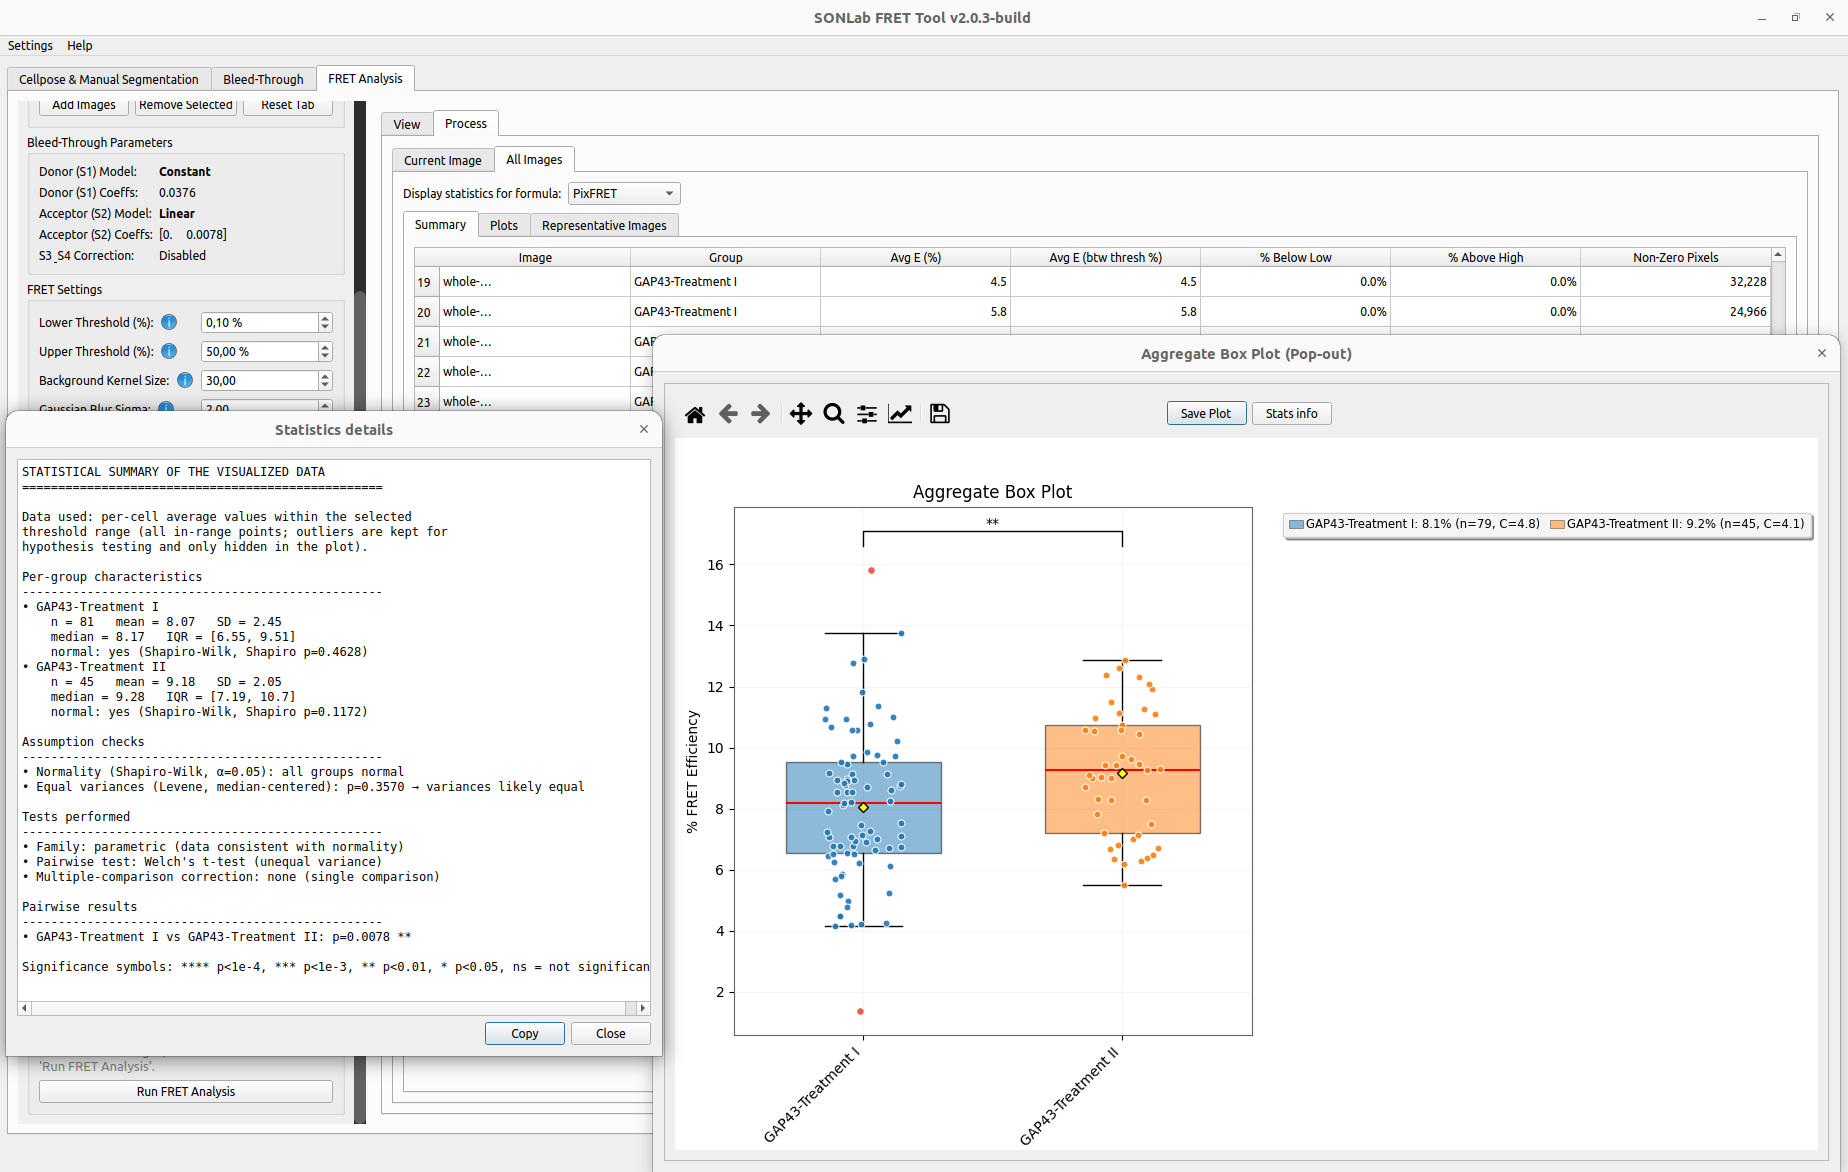Click blue GAP43-Treatment I legend swatch

pyautogui.click(x=1297, y=524)
